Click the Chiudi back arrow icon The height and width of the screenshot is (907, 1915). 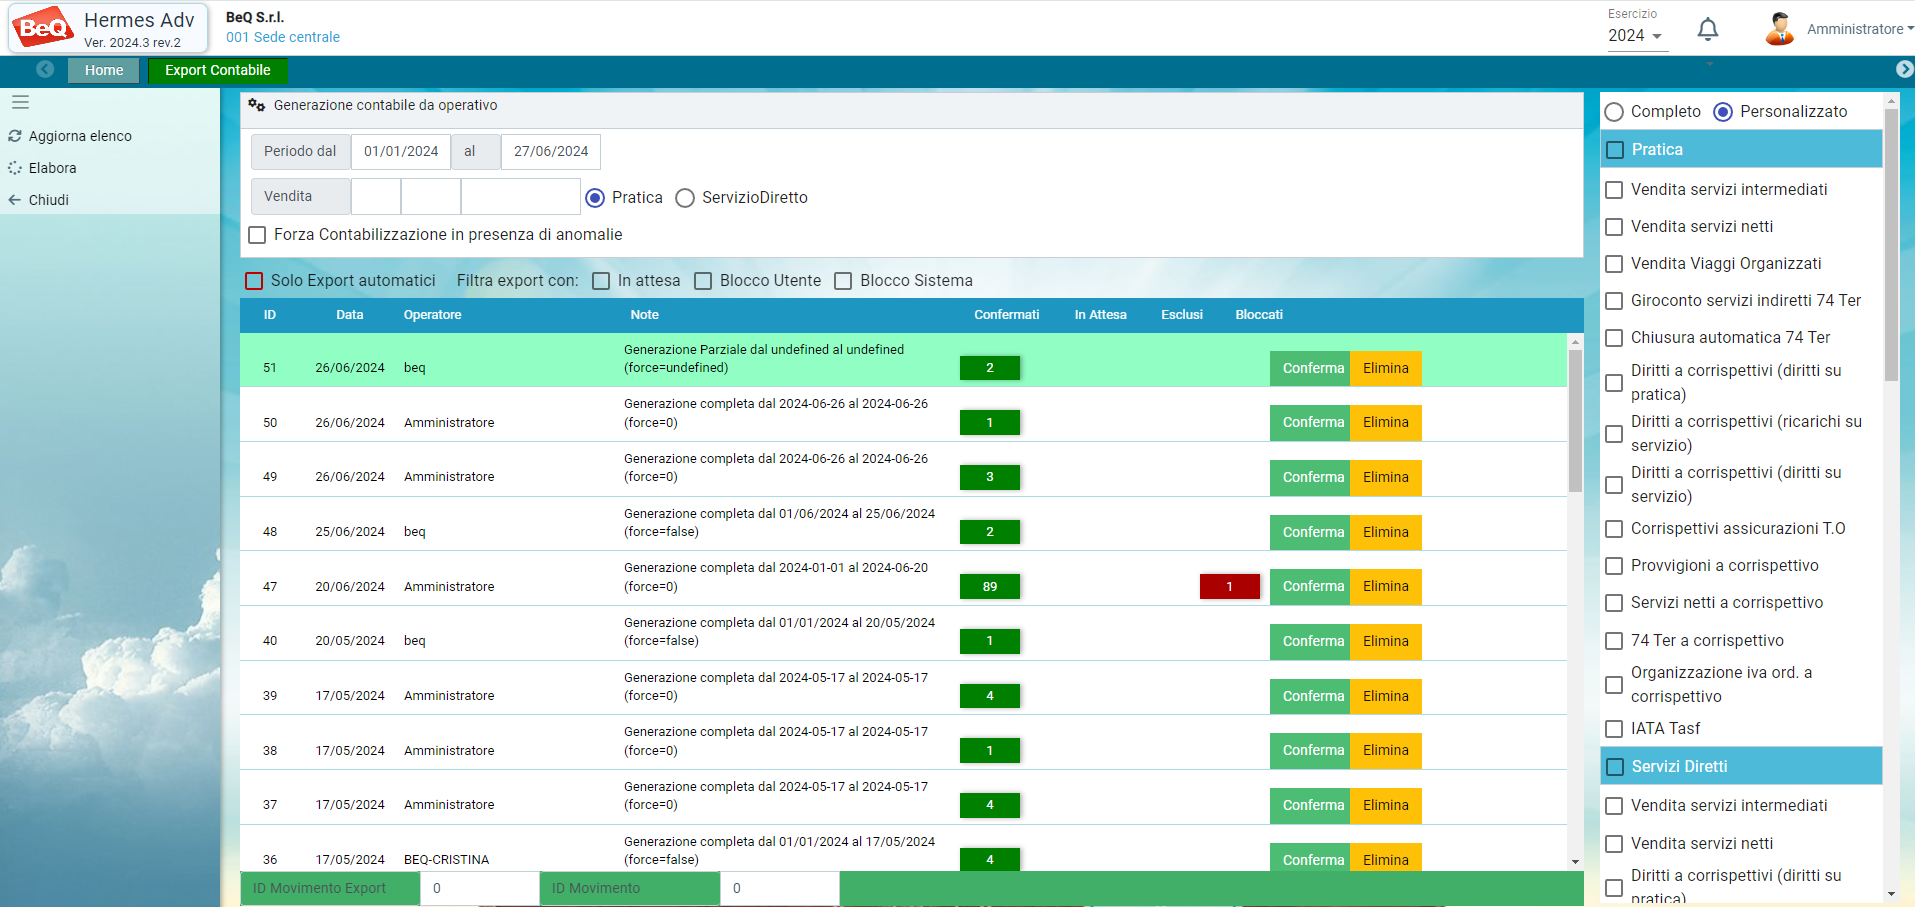point(15,200)
